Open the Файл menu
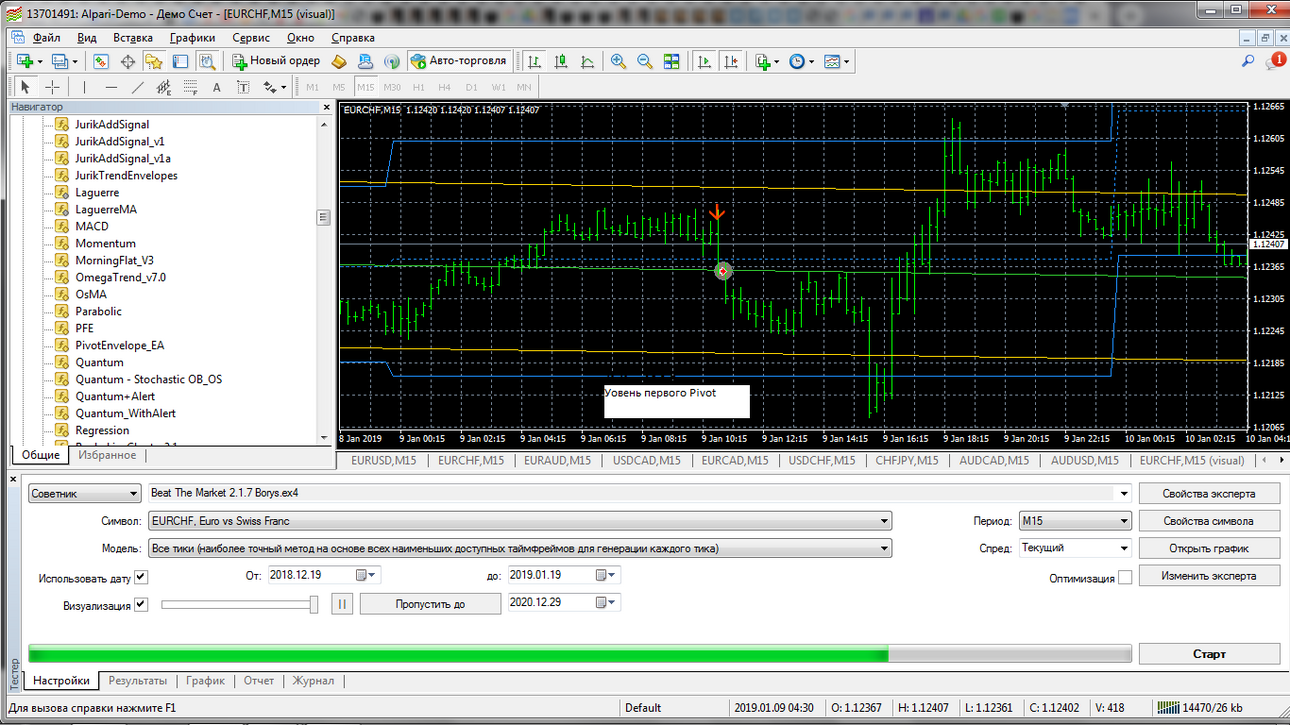 46,37
